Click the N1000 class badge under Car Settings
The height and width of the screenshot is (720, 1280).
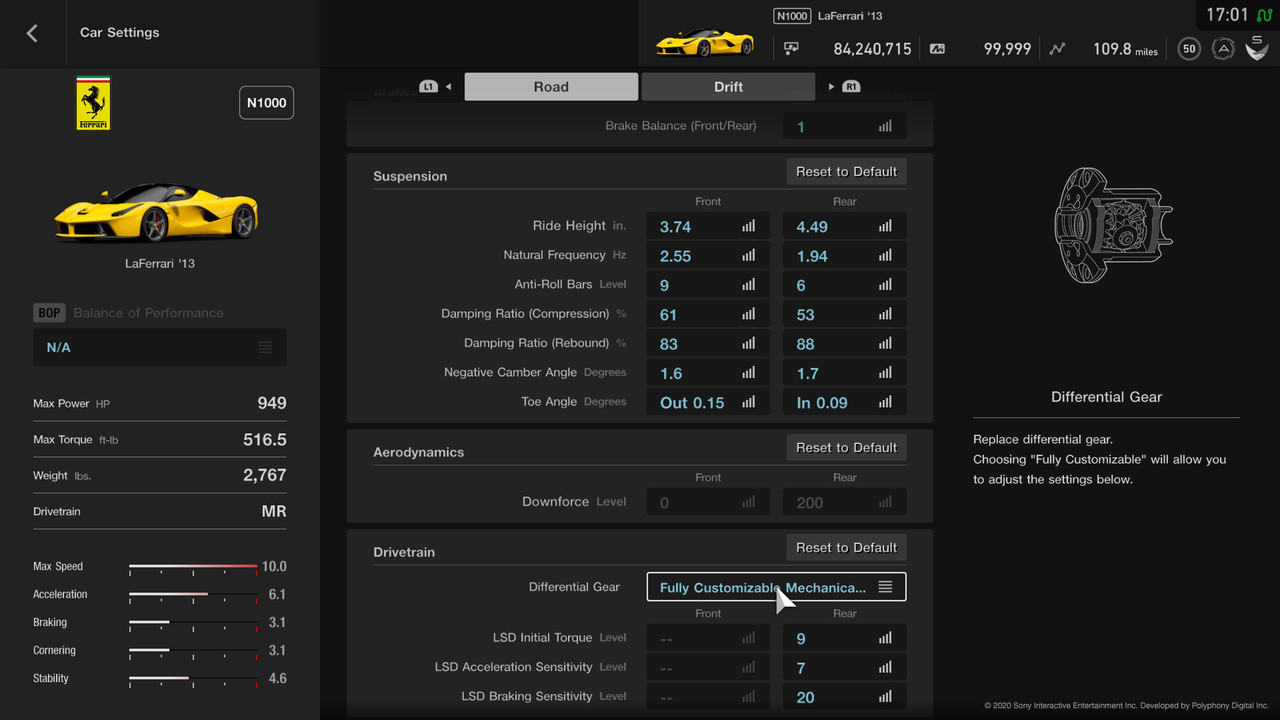point(266,103)
